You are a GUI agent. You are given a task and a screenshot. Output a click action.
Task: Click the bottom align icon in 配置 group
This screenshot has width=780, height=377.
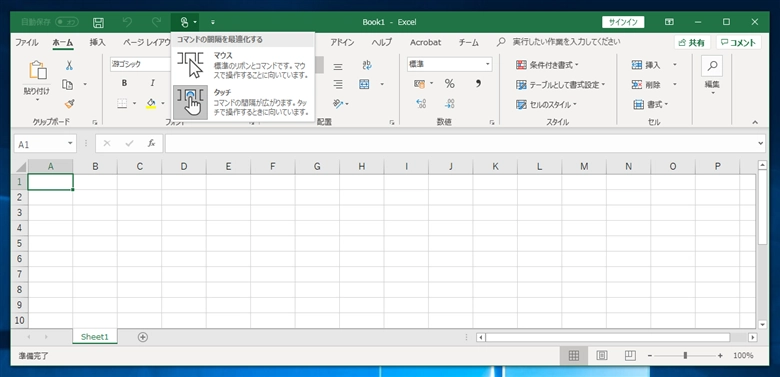click(x=338, y=85)
